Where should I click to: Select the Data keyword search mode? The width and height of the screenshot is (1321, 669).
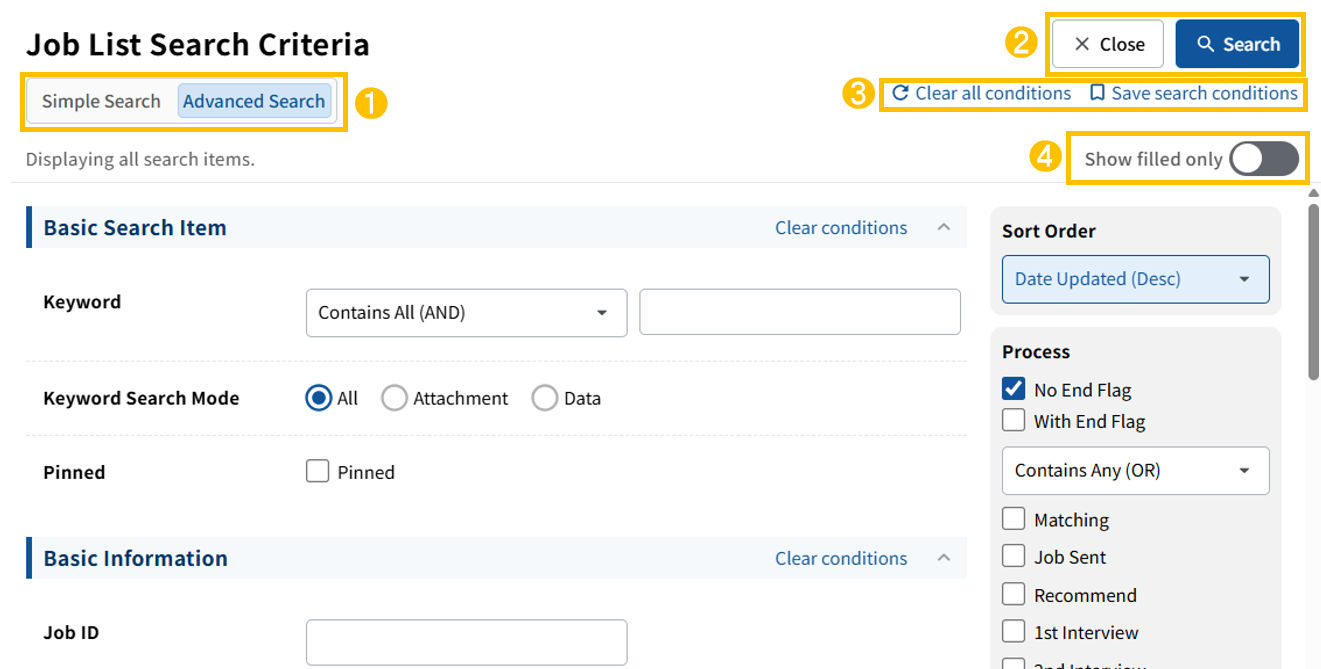click(545, 398)
